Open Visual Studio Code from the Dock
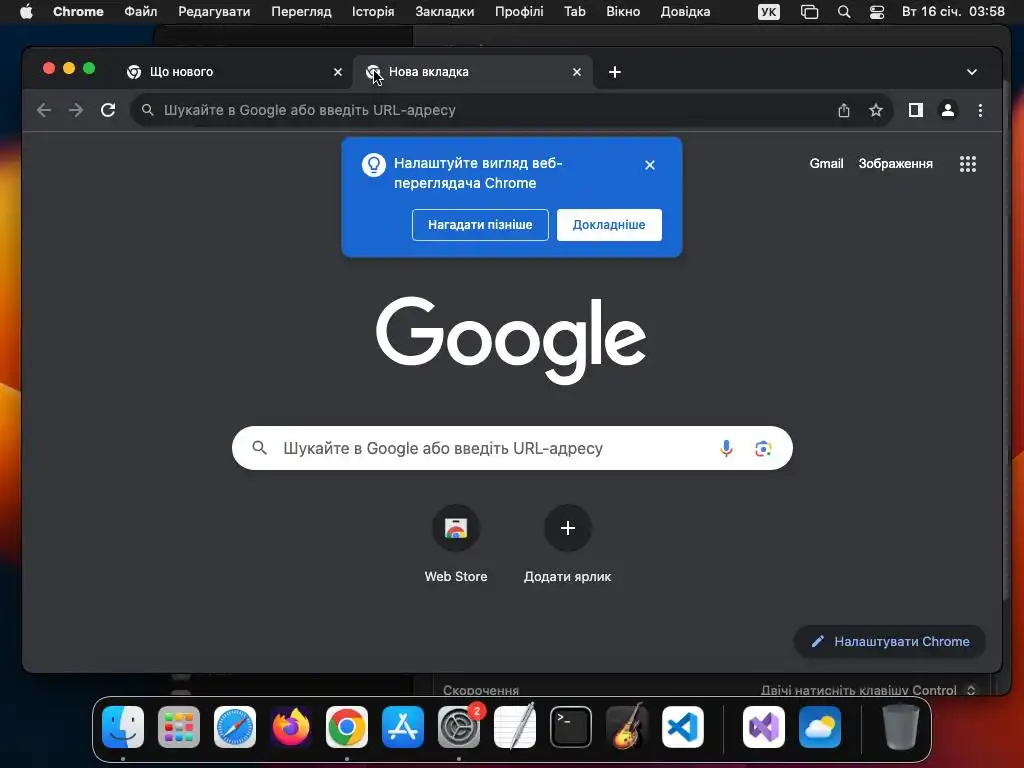 tap(682, 727)
